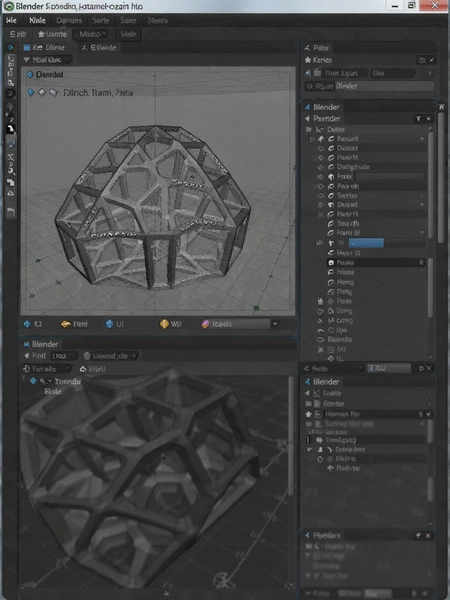The height and width of the screenshot is (600, 450).
Task: Click the star 'Karles' header in right top panel
Action: pos(318,60)
